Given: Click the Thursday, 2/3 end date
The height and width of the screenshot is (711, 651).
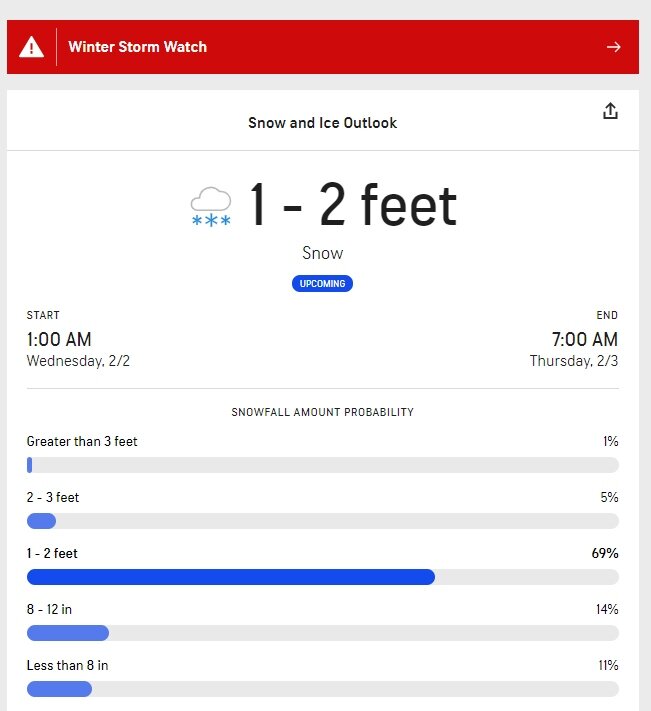Looking at the screenshot, I should click(574, 361).
